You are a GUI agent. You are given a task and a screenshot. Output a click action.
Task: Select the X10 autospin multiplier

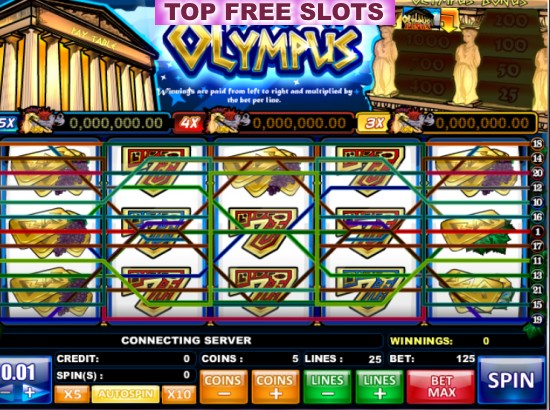179,394
